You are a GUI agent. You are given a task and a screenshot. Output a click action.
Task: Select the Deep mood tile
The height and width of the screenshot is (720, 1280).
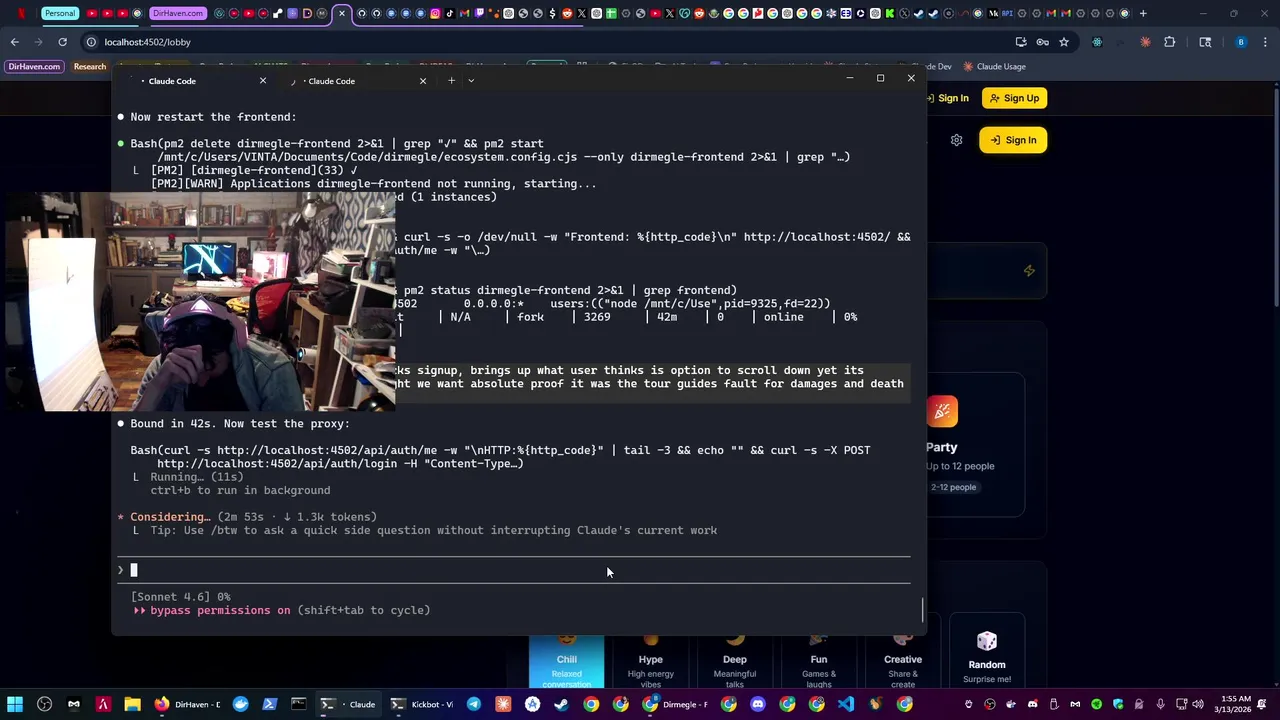tap(735, 661)
